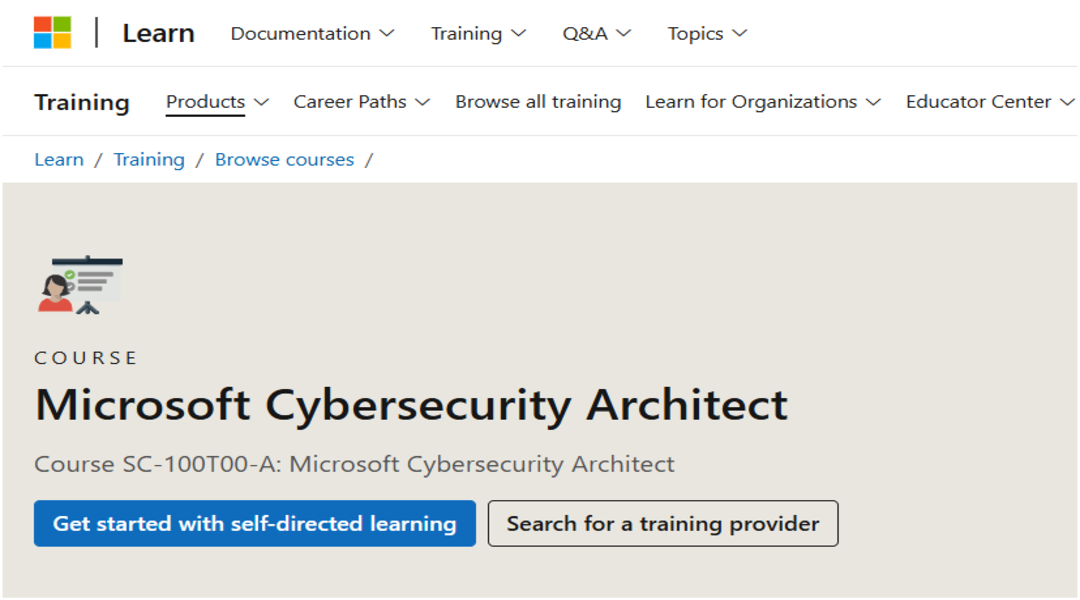The image size is (1080, 600).
Task: Go to the Training breadcrumb link
Action: point(149,160)
